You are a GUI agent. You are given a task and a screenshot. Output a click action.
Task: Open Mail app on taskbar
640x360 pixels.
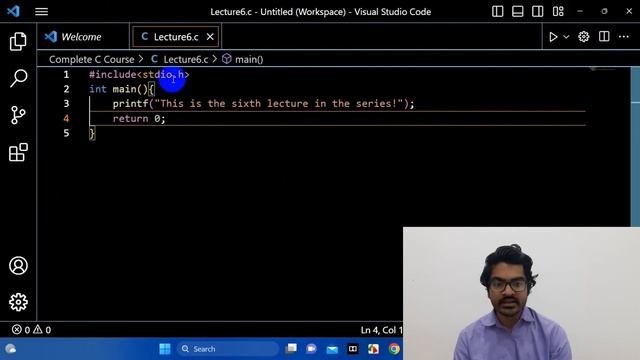coord(332,349)
